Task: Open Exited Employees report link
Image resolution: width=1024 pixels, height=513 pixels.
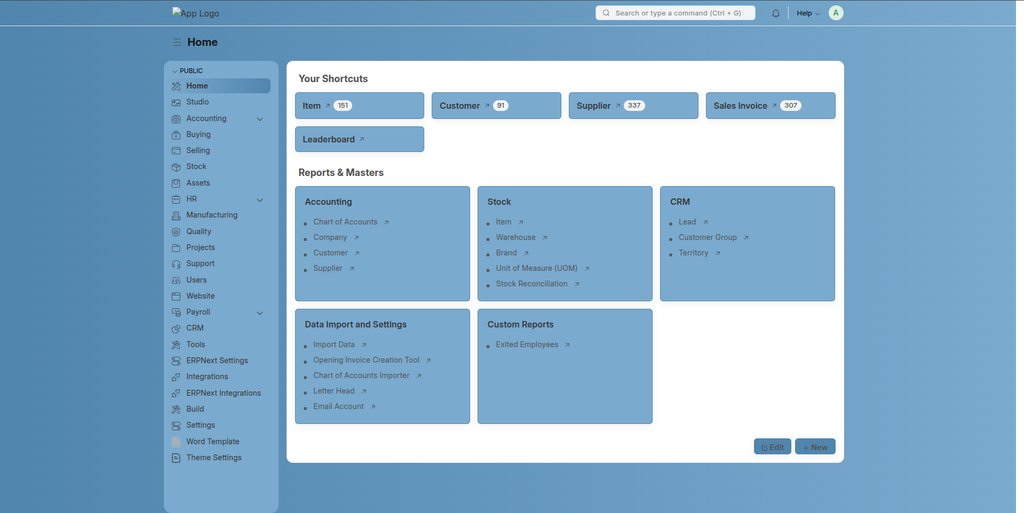Action: coord(527,345)
